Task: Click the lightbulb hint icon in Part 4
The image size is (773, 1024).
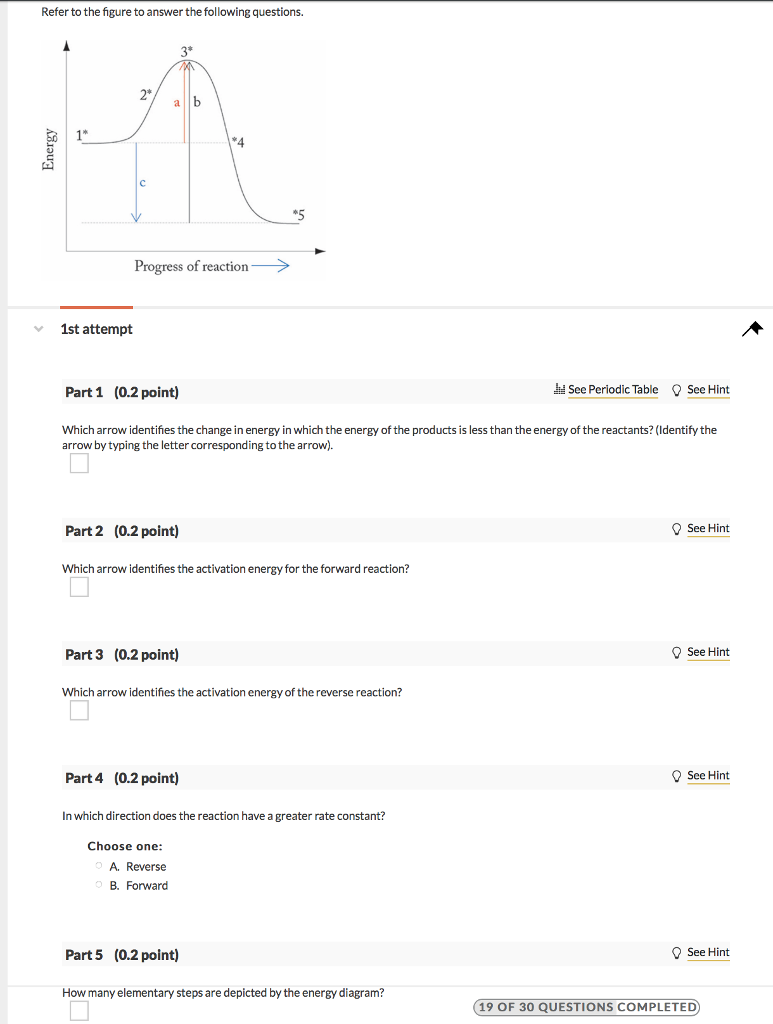Action: click(x=678, y=776)
